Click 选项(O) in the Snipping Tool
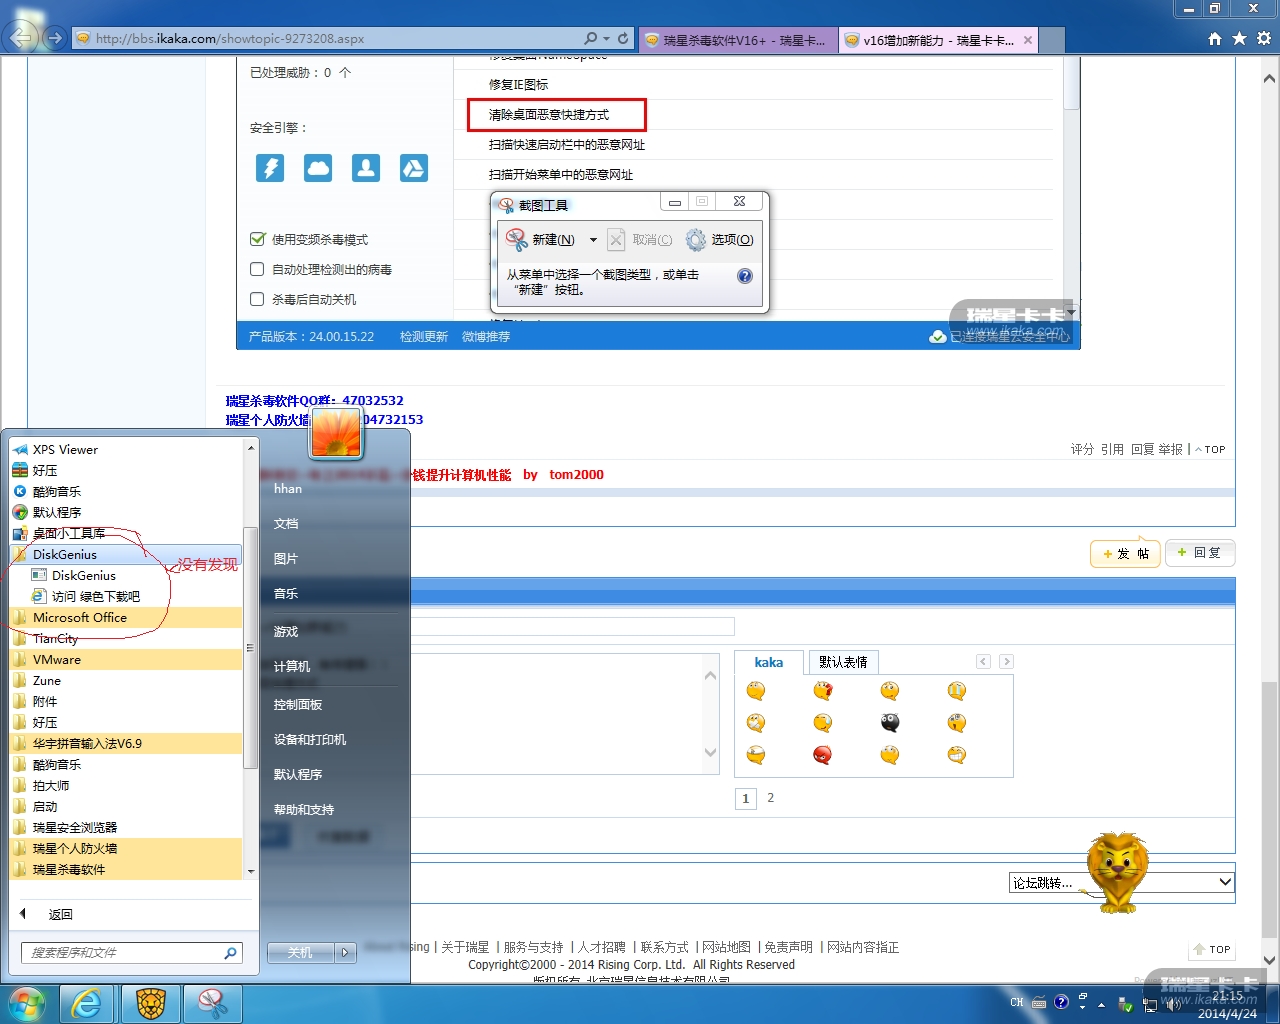Image resolution: width=1280 pixels, height=1024 pixels. (720, 240)
